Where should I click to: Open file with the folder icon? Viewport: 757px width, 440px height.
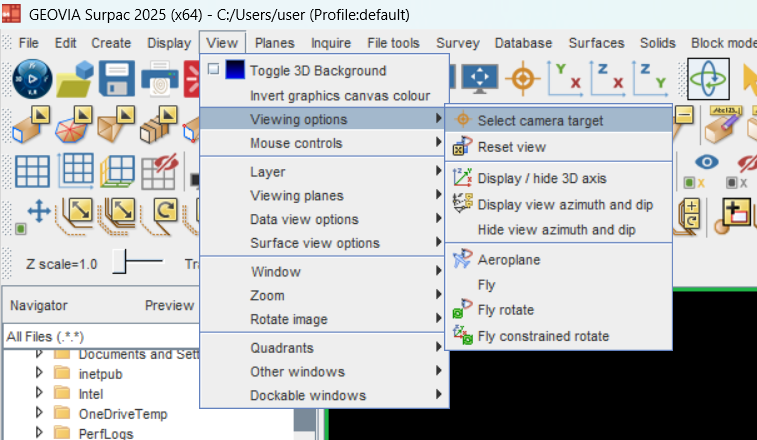(75, 79)
